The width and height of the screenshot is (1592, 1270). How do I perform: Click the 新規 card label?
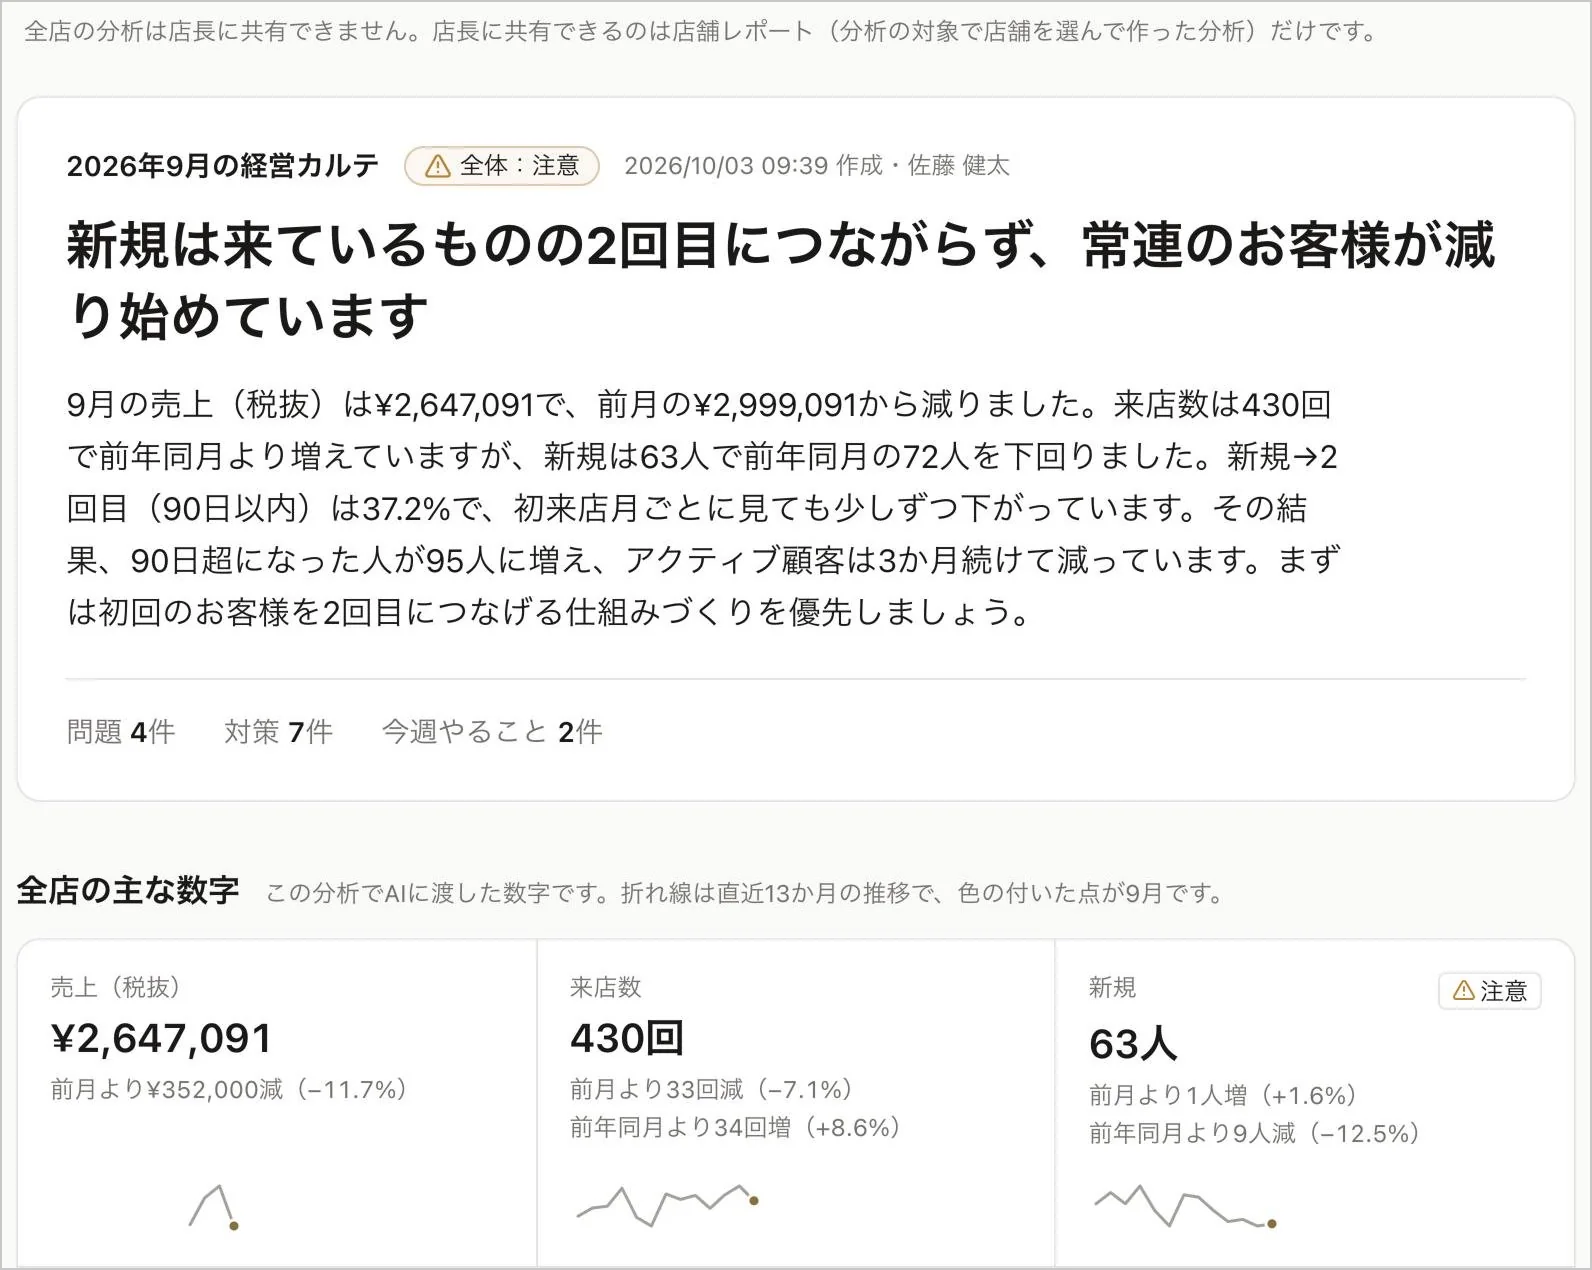pos(1112,988)
